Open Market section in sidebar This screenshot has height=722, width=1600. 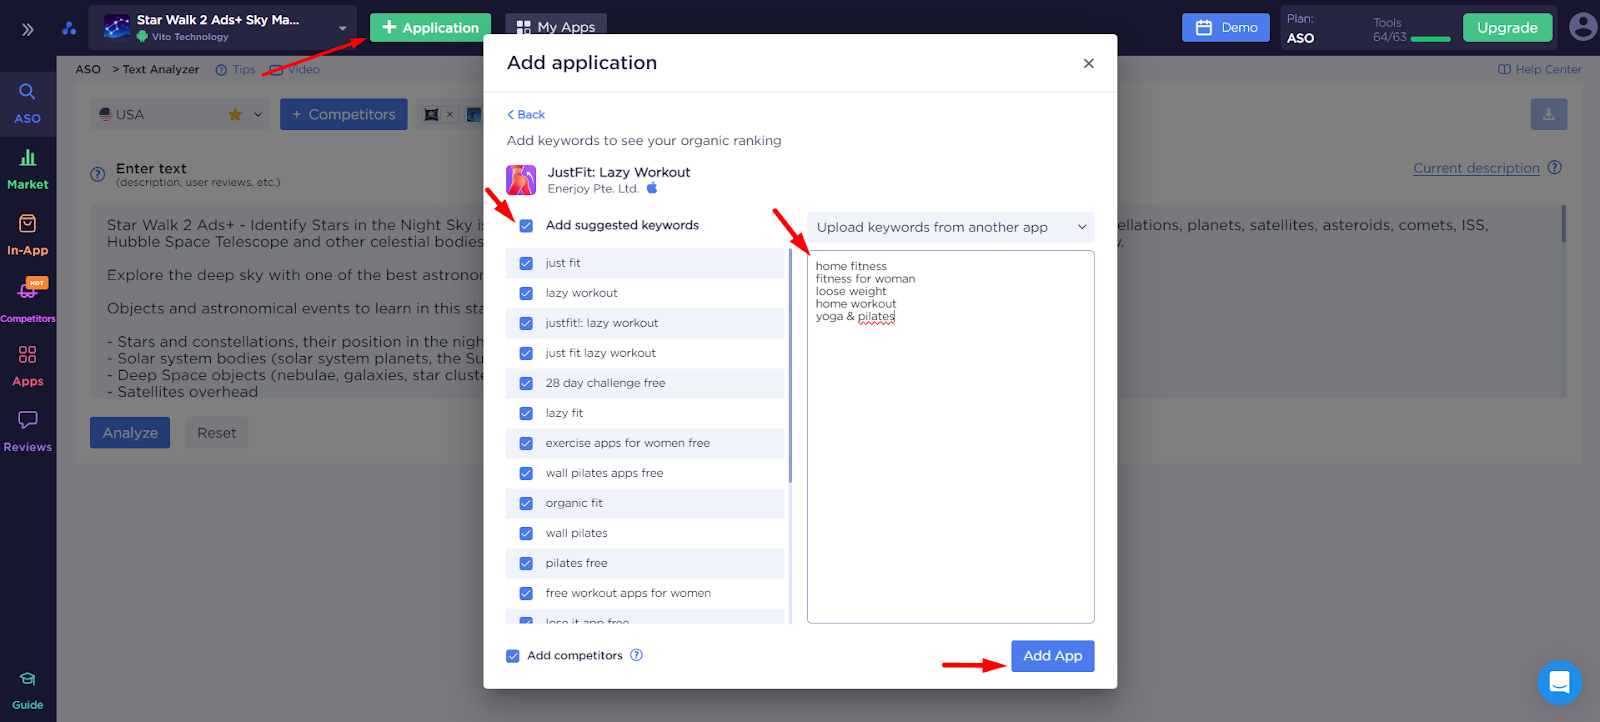(28, 169)
